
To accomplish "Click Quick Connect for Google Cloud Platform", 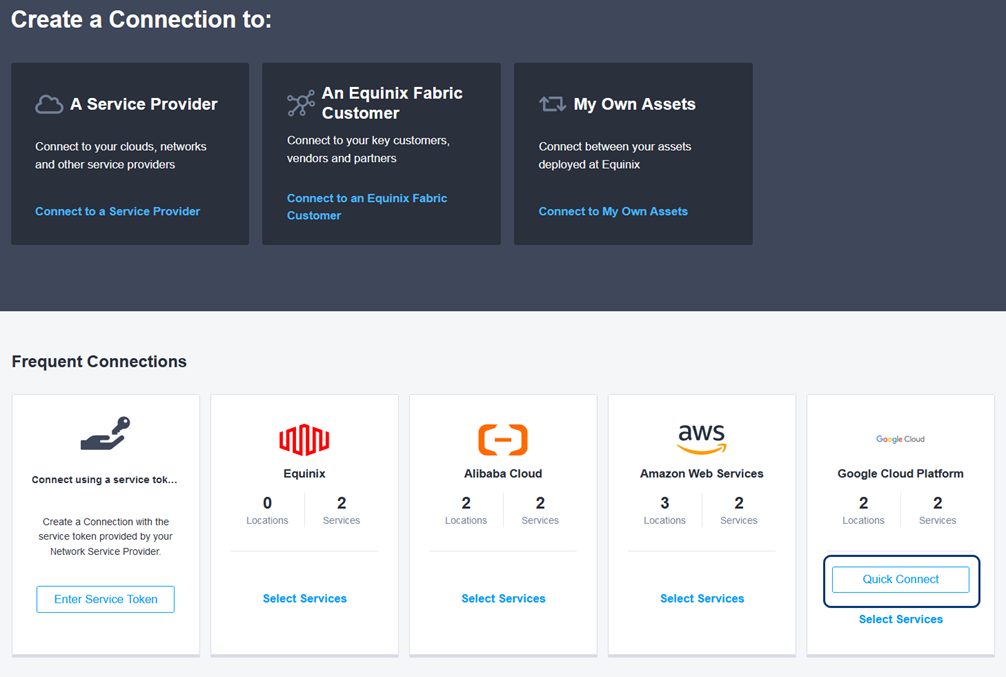I will pos(901,579).
